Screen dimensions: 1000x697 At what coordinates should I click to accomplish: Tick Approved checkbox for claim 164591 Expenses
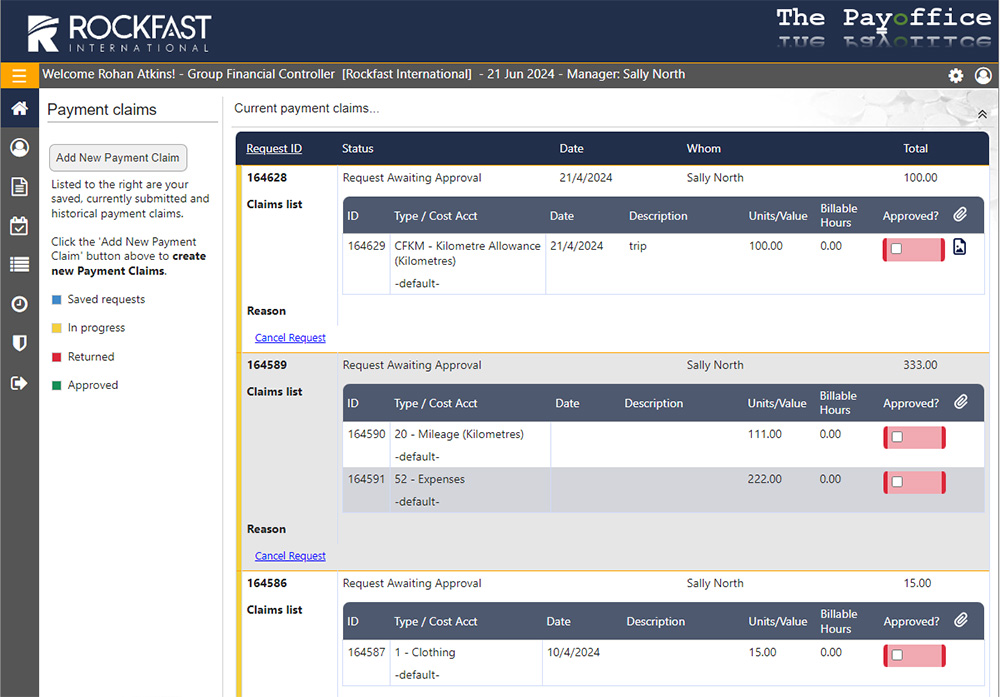coord(897,481)
